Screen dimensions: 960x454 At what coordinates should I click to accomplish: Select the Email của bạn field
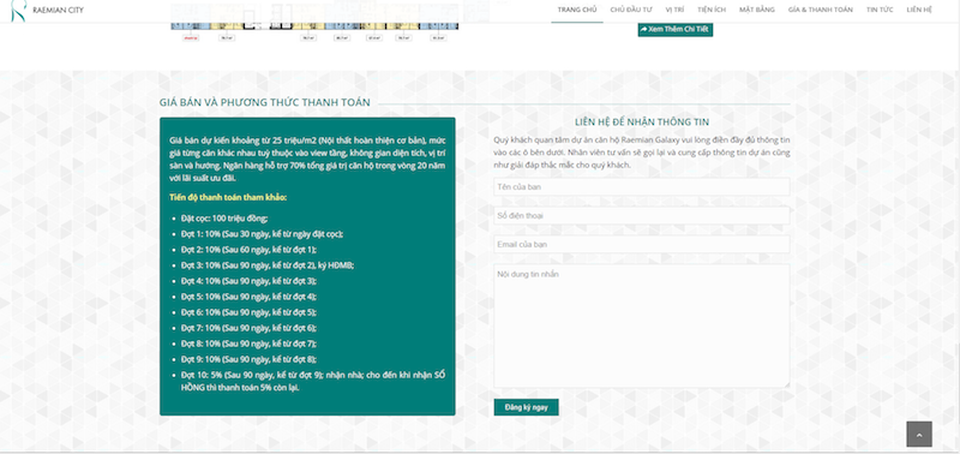point(641,244)
